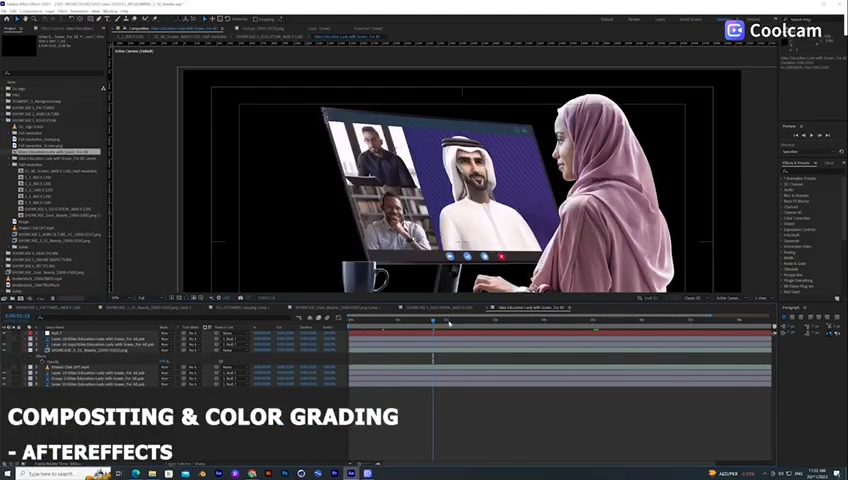Open the Effect Controls panel tab
Image resolution: width=848 pixels, height=480 pixels.
pos(67,28)
